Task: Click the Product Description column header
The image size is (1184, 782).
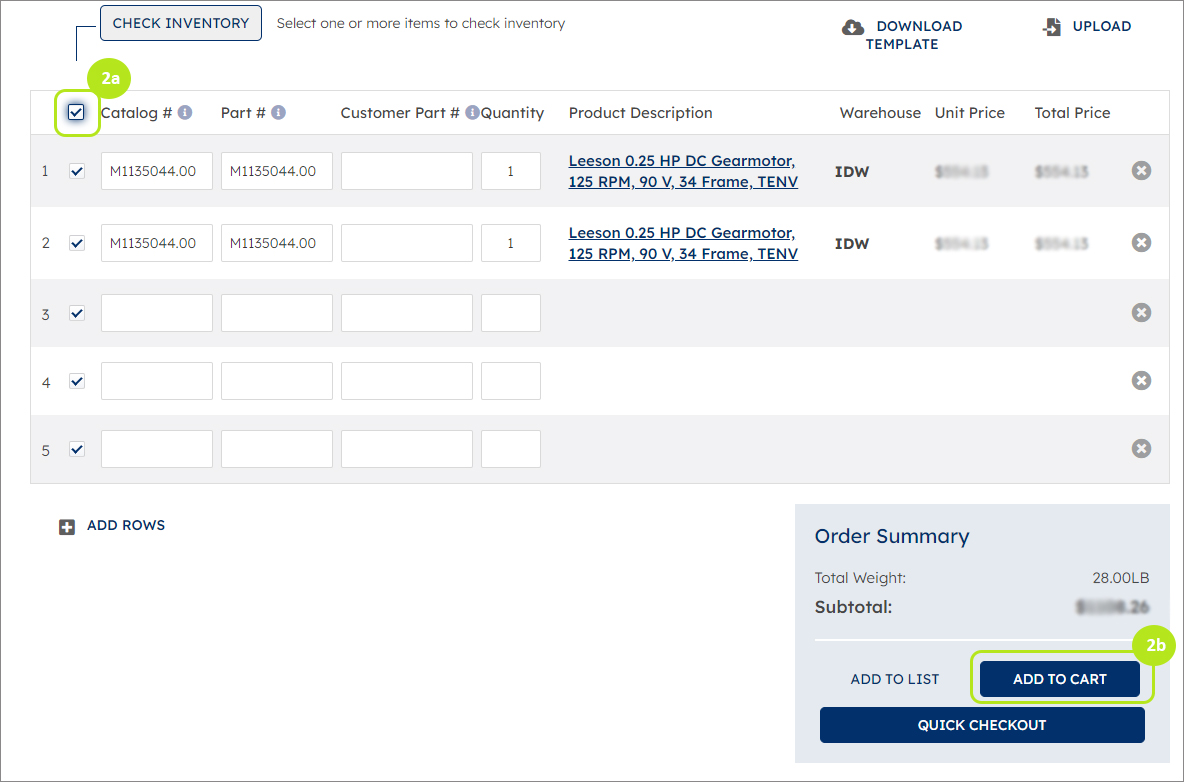Action: click(x=640, y=112)
